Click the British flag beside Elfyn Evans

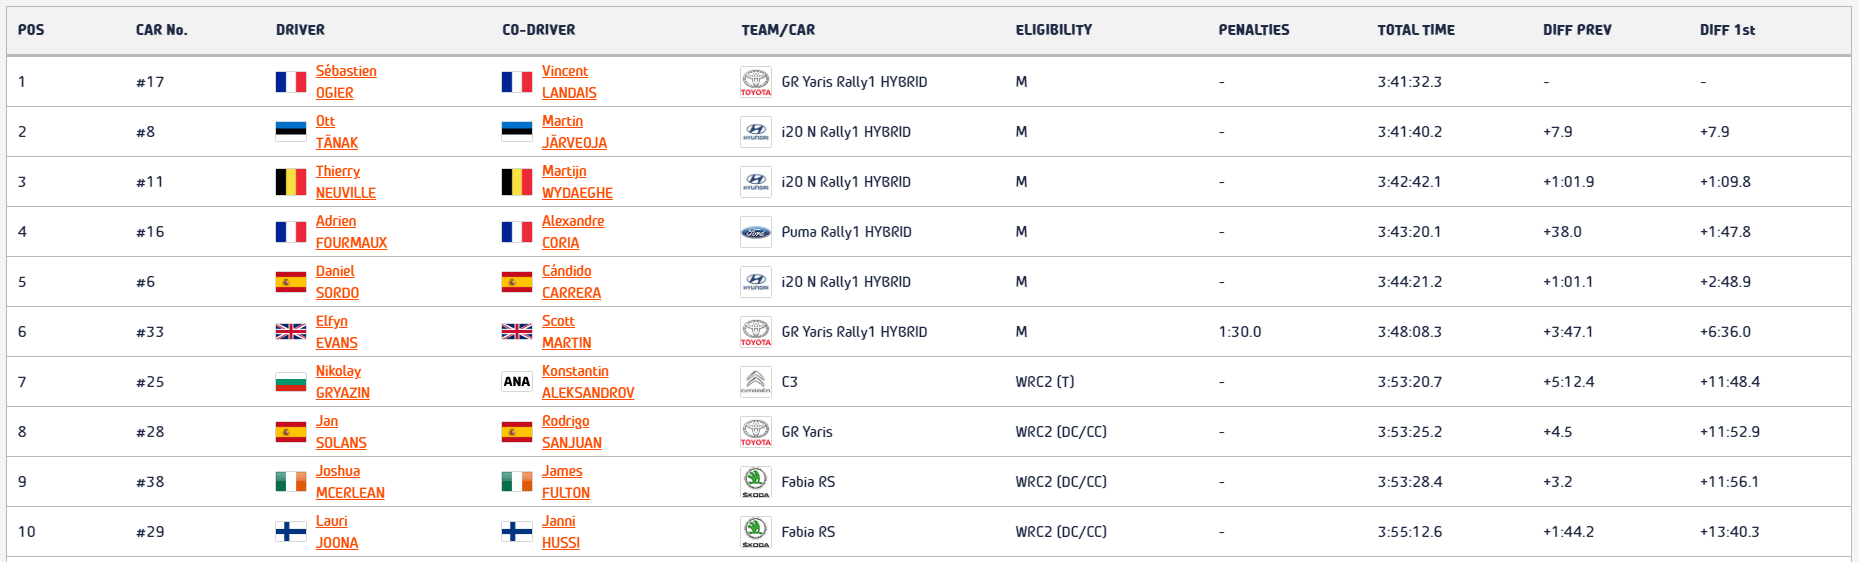tap(291, 332)
